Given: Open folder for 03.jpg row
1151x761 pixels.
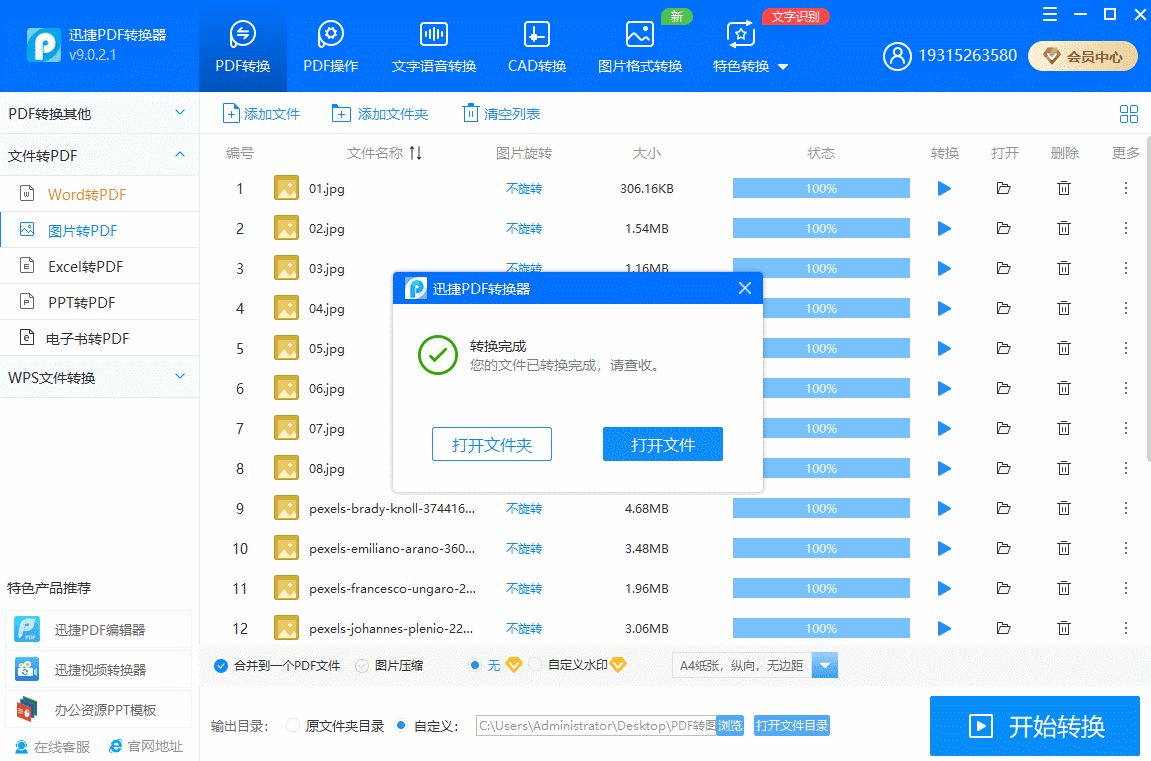Looking at the screenshot, I should click(1003, 269).
